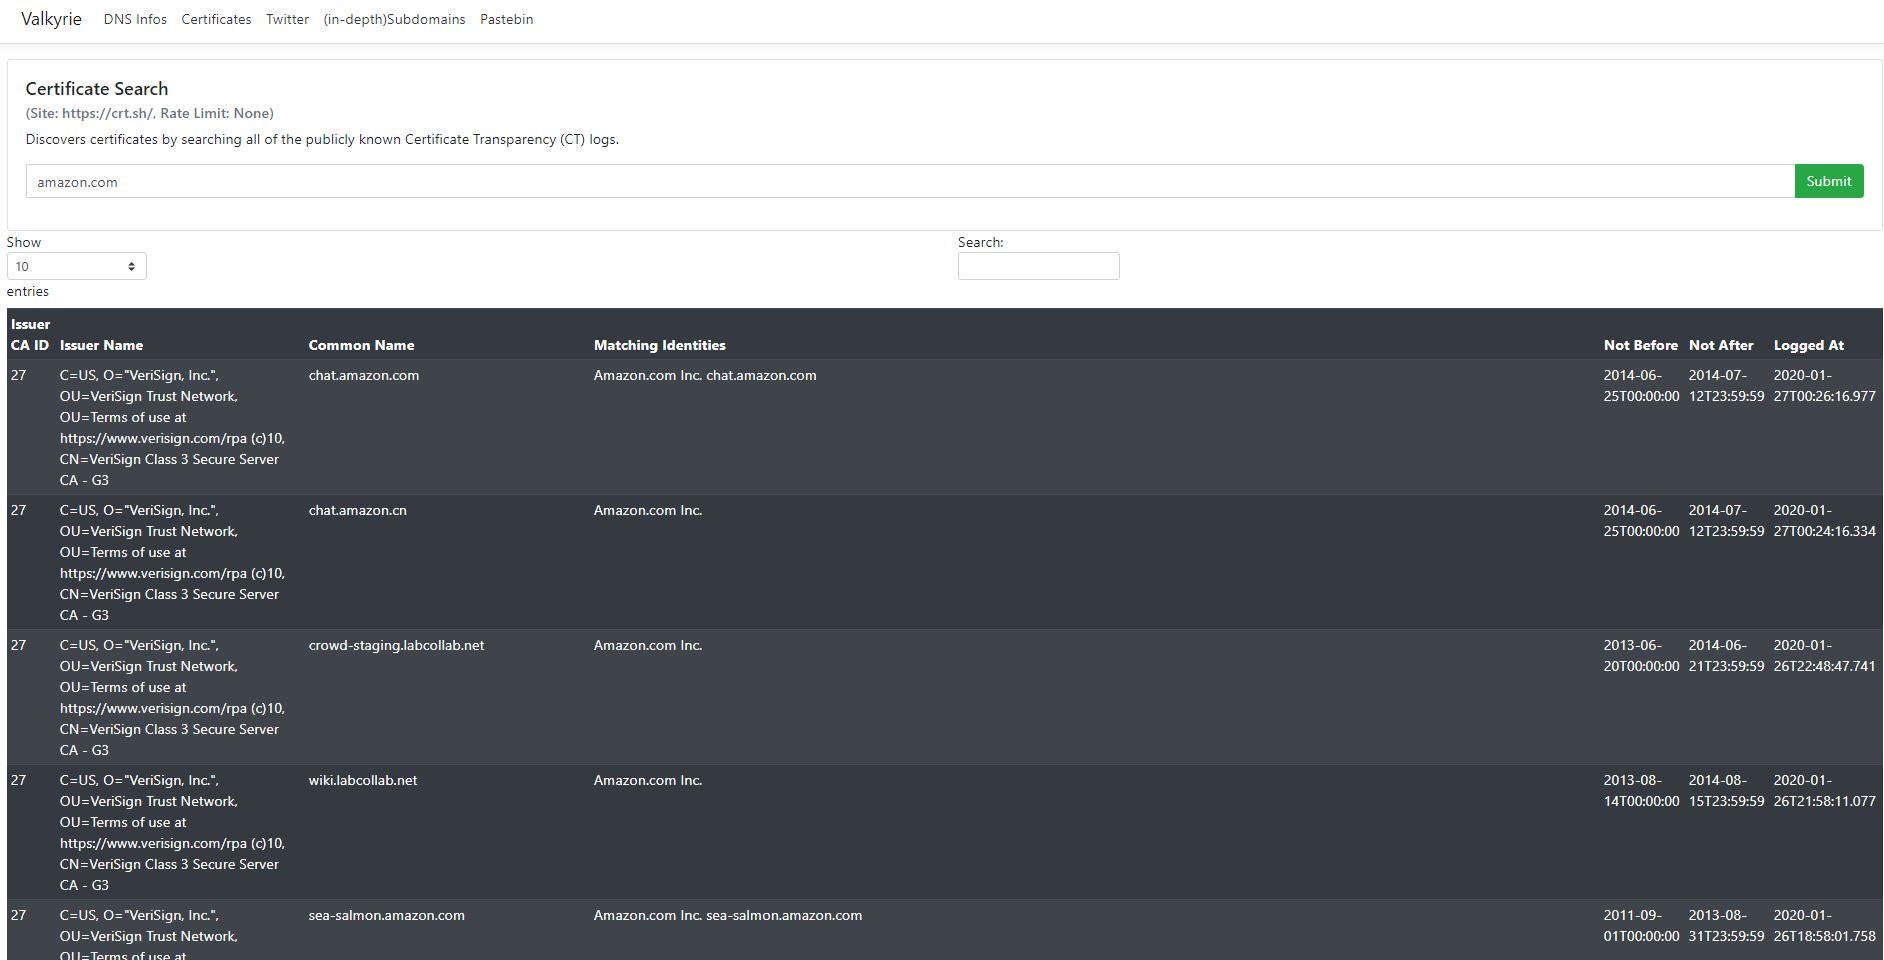Viewport: 1884px width, 960px height.
Task: Click 'Amazon.com Inc. sea-salmon.amazon.com' matching identities
Action: [x=728, y=915]
